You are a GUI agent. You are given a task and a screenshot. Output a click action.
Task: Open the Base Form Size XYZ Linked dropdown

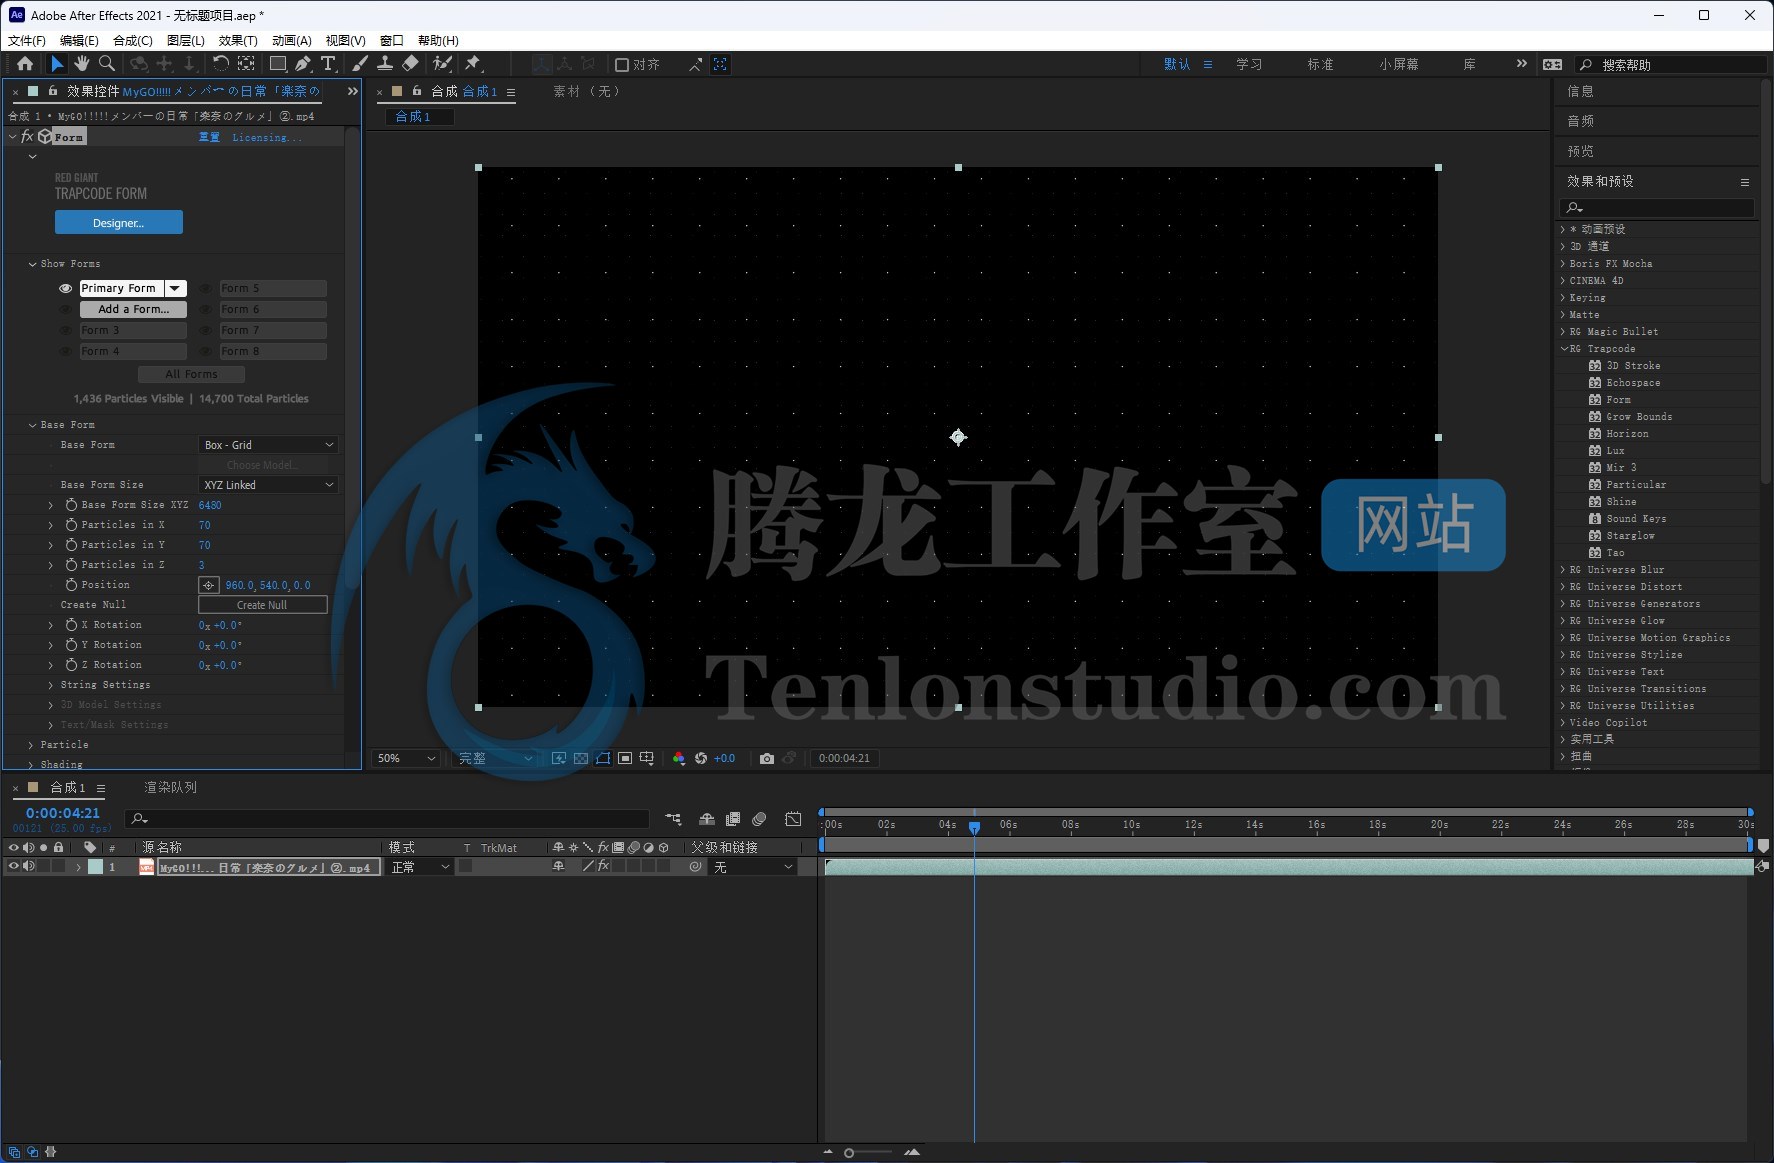(268, 485)
